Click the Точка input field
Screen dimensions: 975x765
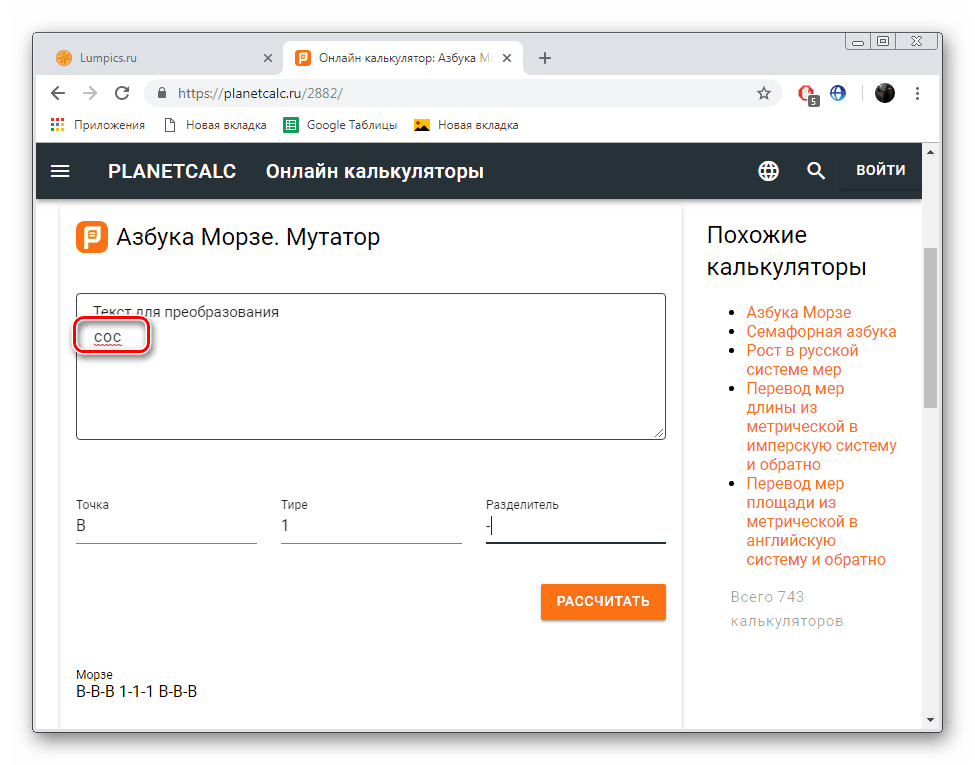166,526
